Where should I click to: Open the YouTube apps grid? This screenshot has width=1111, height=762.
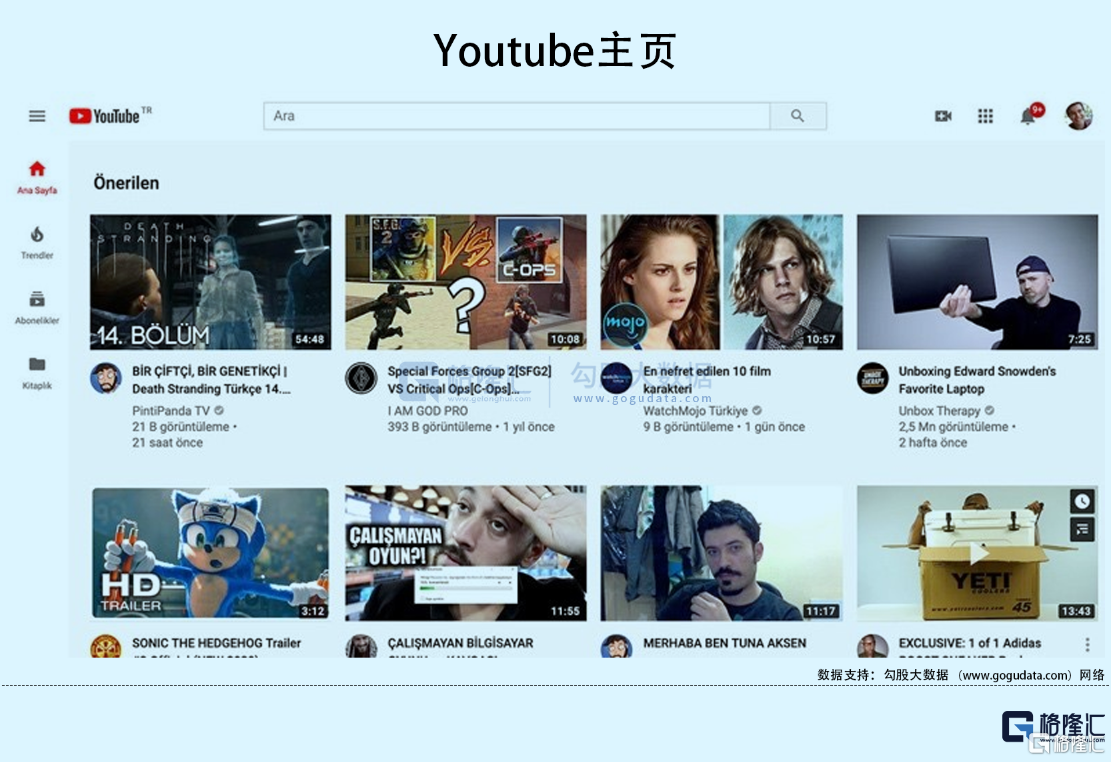pyautogui.click(x=986, y=116)
